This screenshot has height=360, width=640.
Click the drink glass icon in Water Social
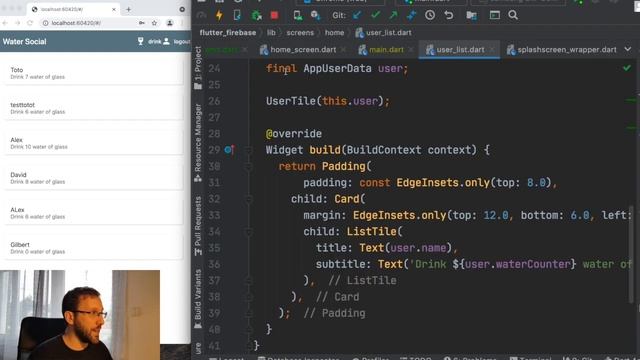(140, 41)
